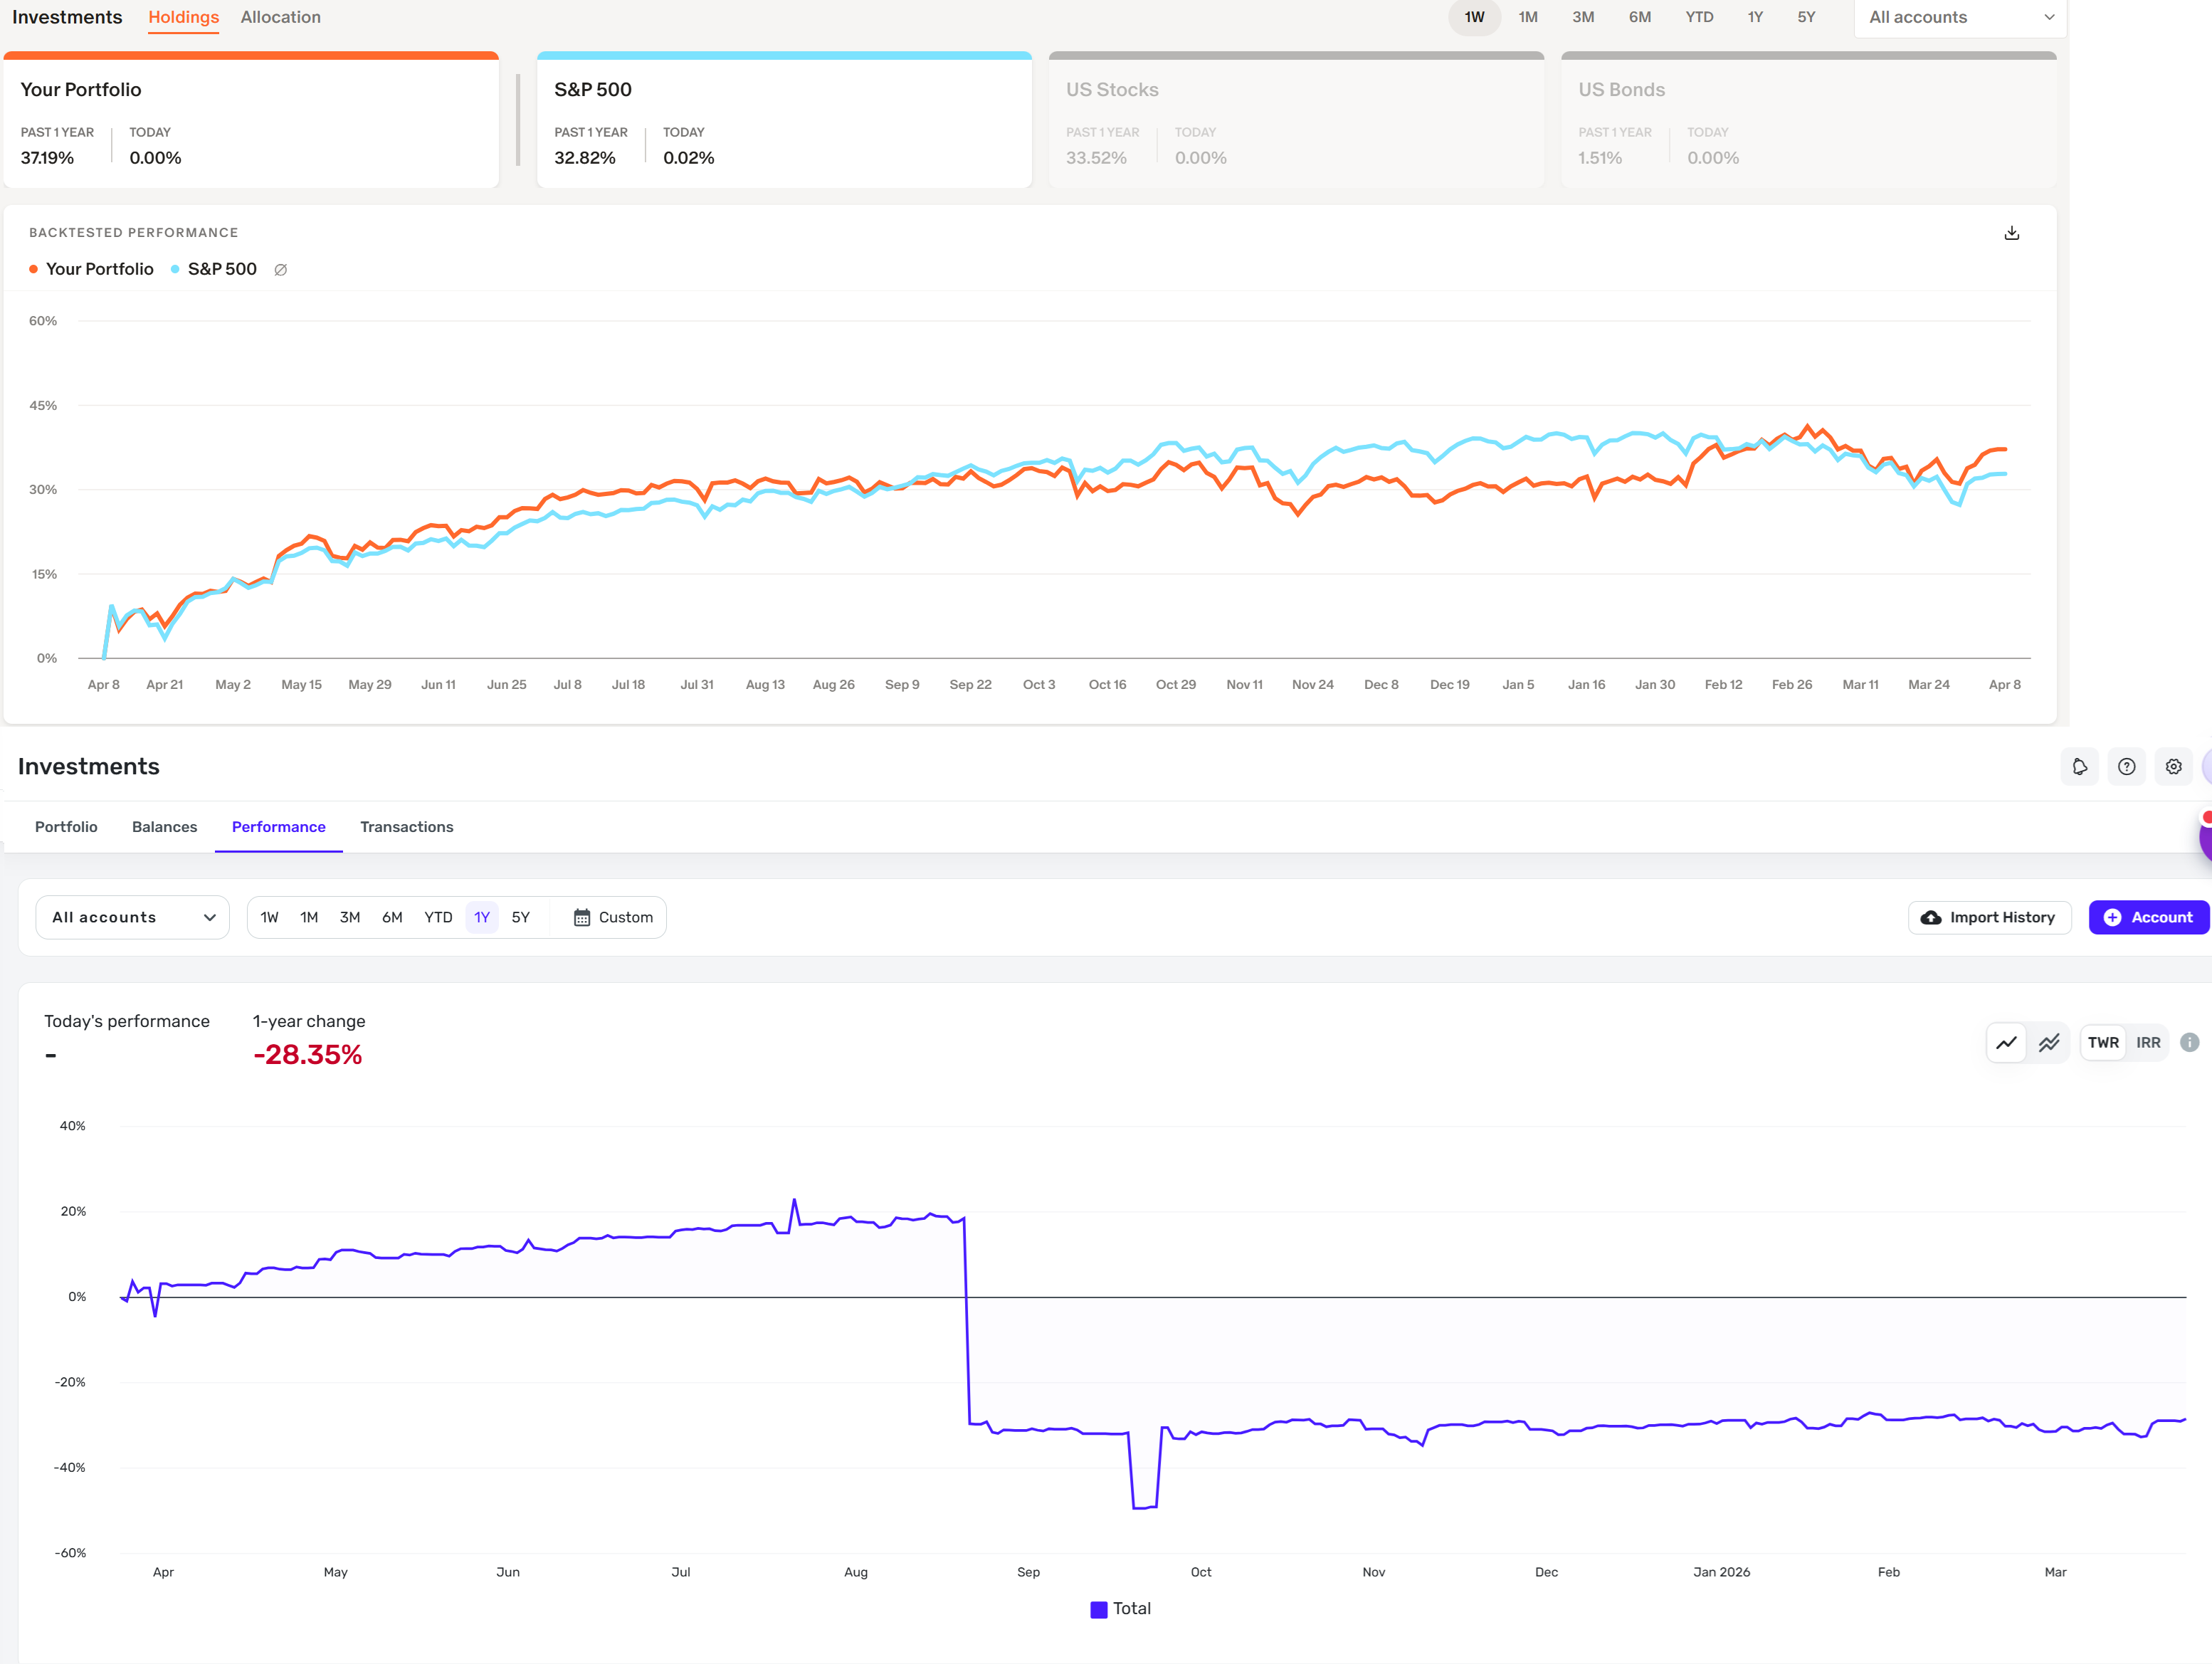This screenshot has height=1664, width=2212.
Task: Download the backtested performance chart
Action: pos(2011,233)
